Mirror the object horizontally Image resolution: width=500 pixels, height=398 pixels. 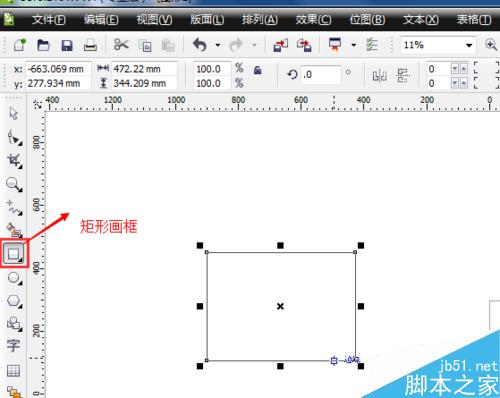[x=379, y=76]
